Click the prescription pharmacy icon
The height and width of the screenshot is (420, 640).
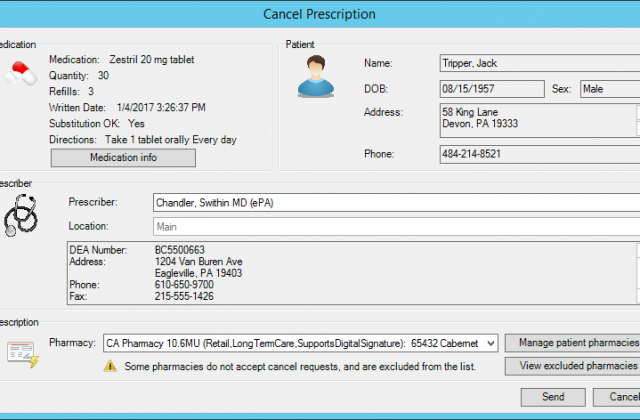[21, 351]
